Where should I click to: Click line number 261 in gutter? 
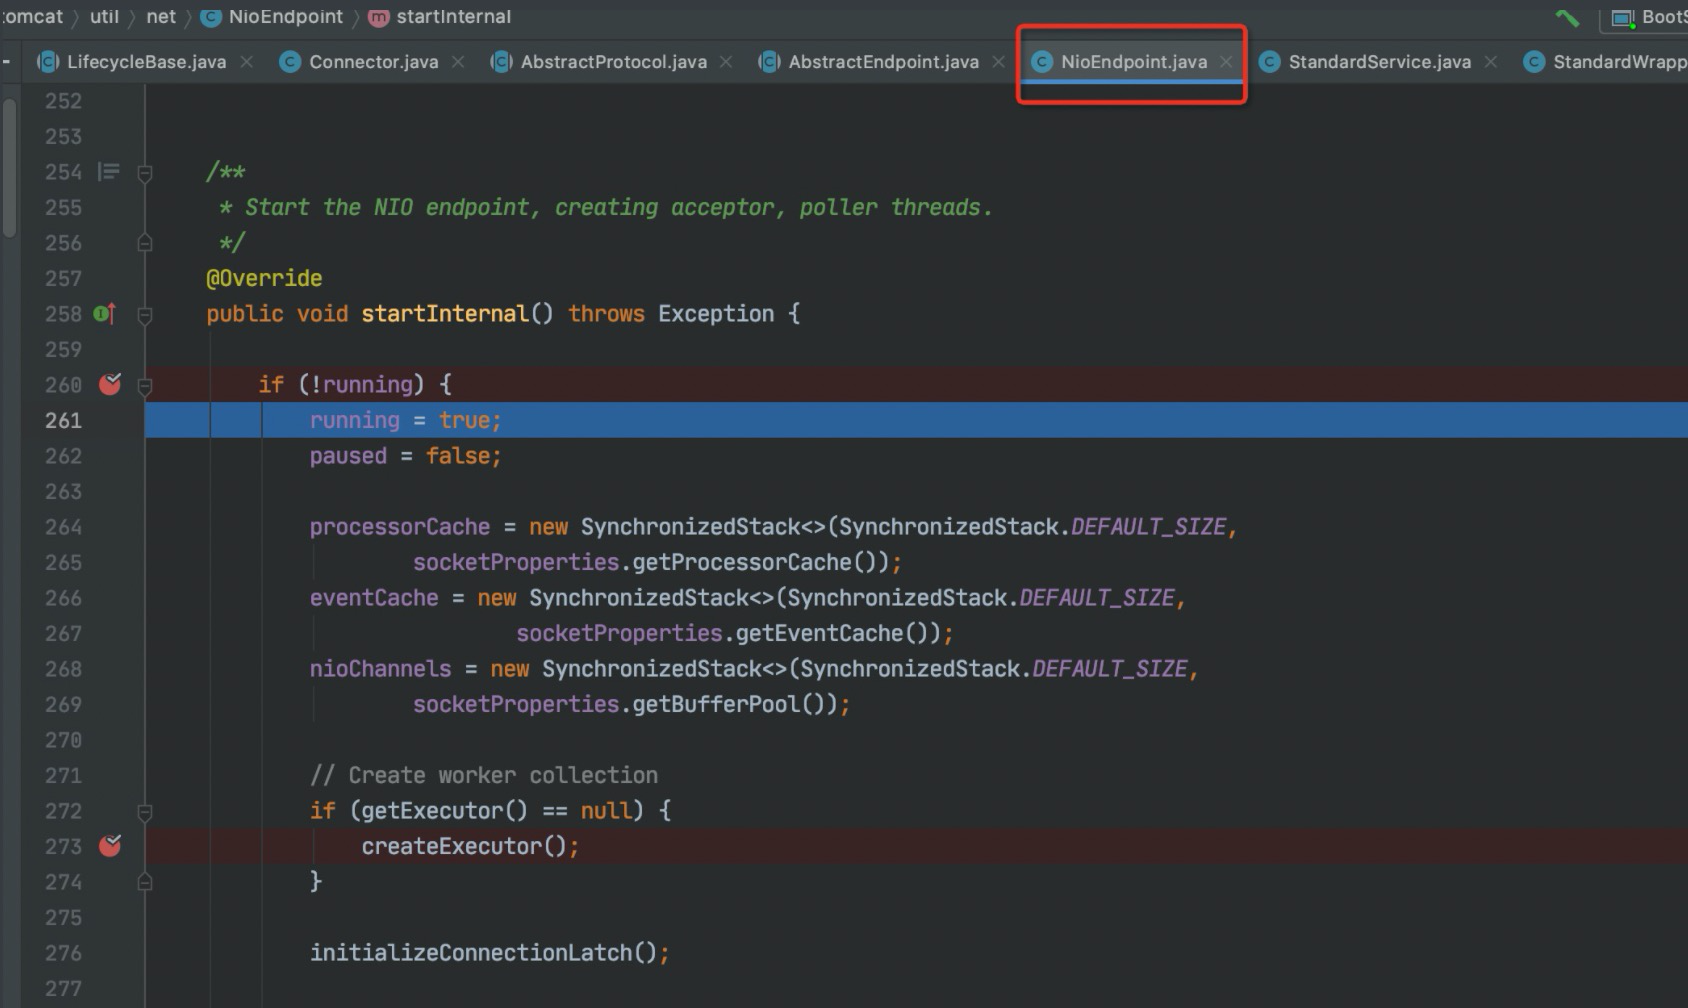pos(63,420)
